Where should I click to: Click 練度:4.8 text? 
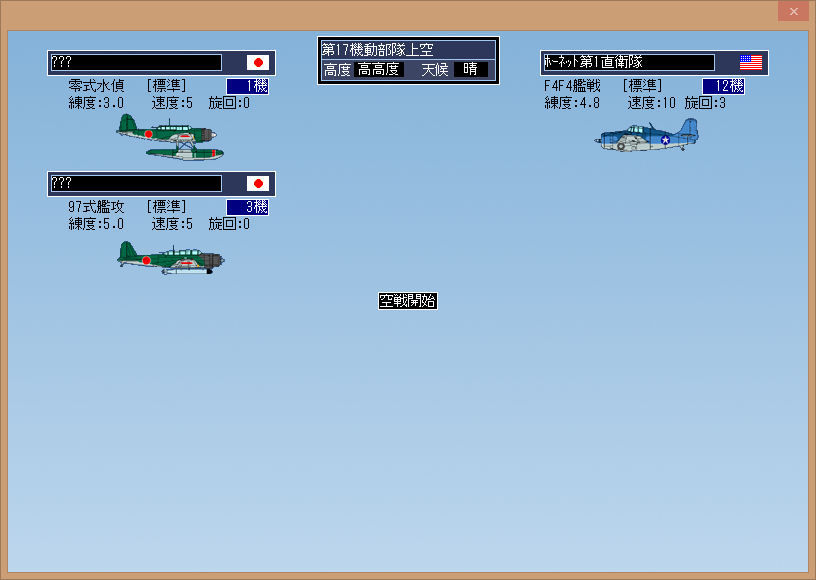[572, 103]
